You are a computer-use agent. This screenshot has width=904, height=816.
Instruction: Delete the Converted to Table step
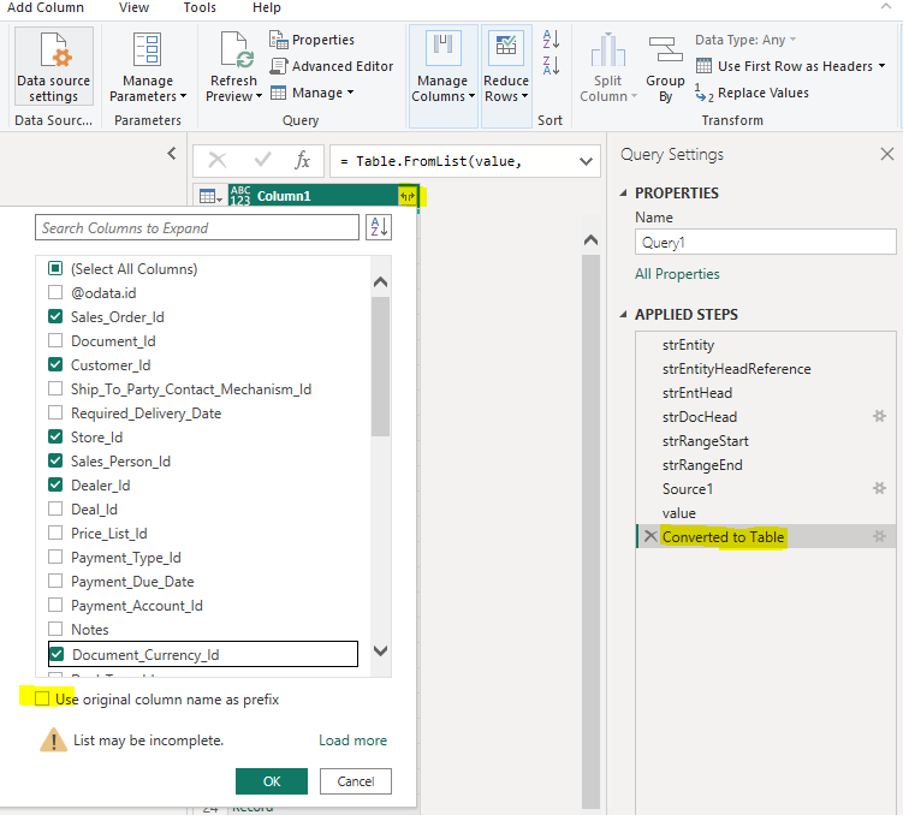coord(651,537)
